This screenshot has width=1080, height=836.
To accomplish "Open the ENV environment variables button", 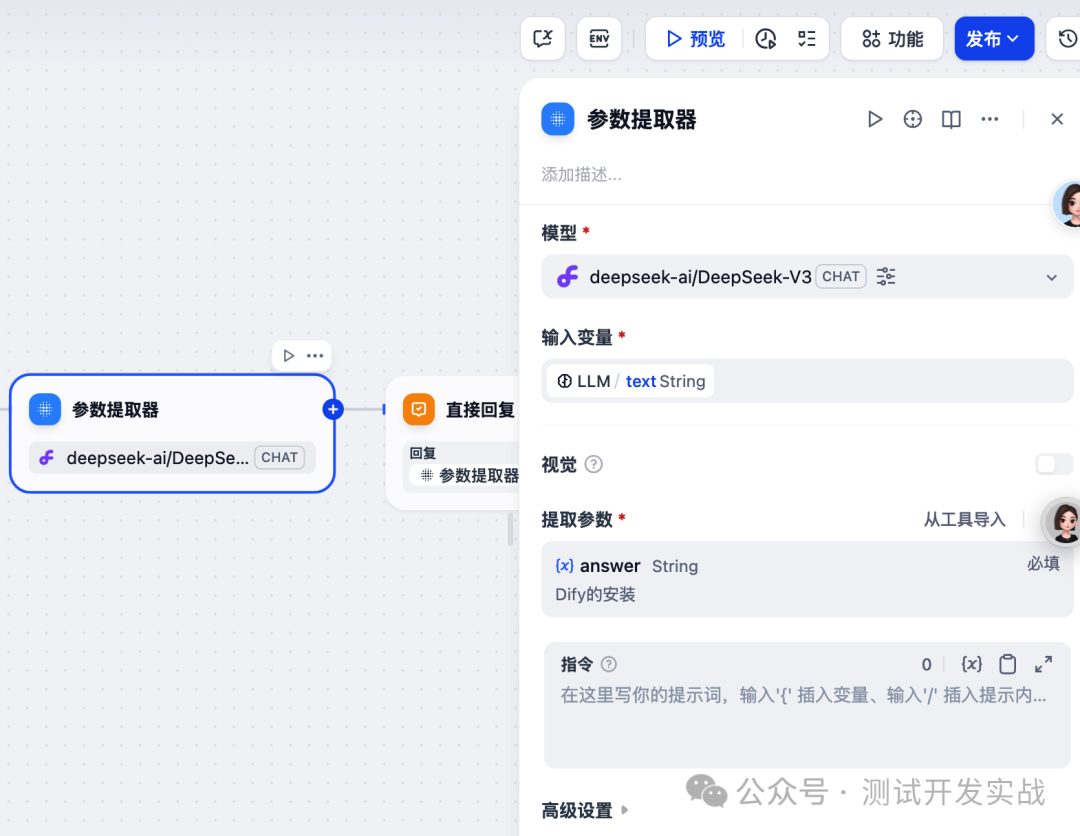I will [x=599, y=39].
